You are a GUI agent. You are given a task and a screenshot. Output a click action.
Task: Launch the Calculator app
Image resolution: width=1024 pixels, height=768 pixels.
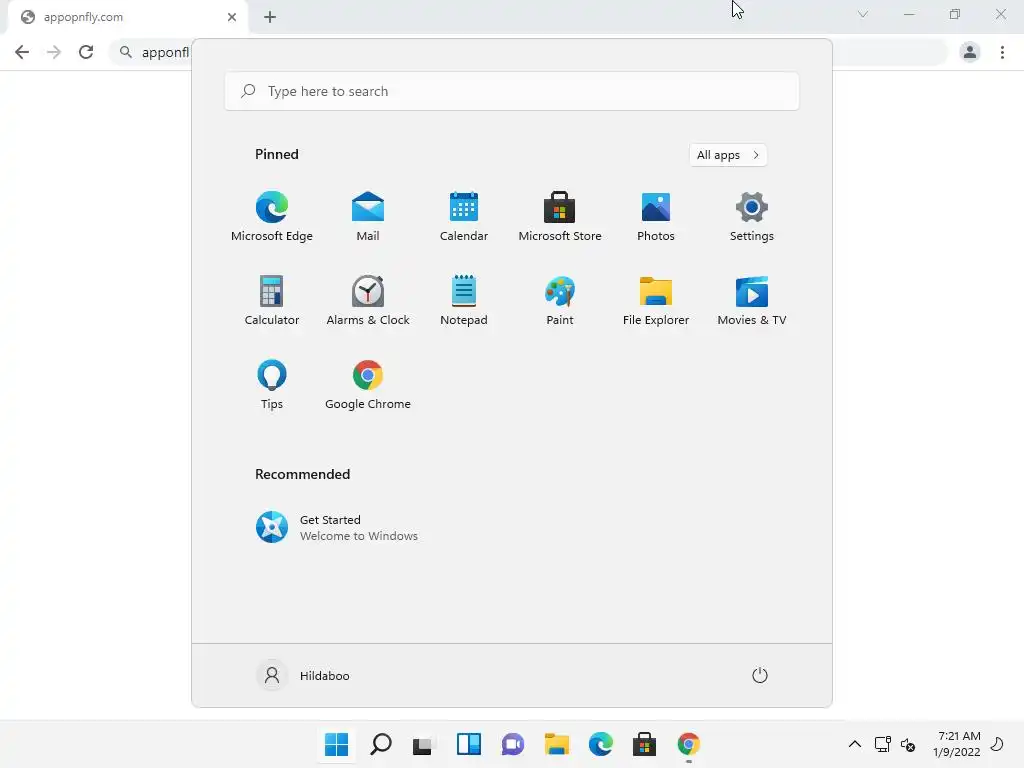[x=272, y=300]
